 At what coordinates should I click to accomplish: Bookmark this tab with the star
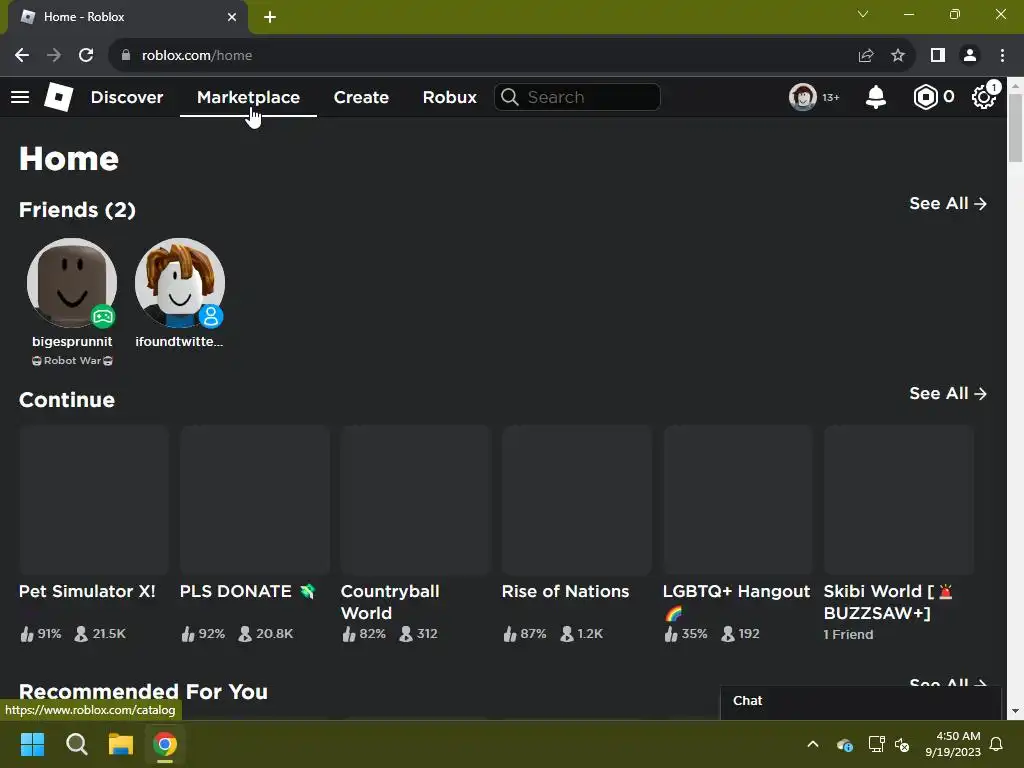point(898,56)
